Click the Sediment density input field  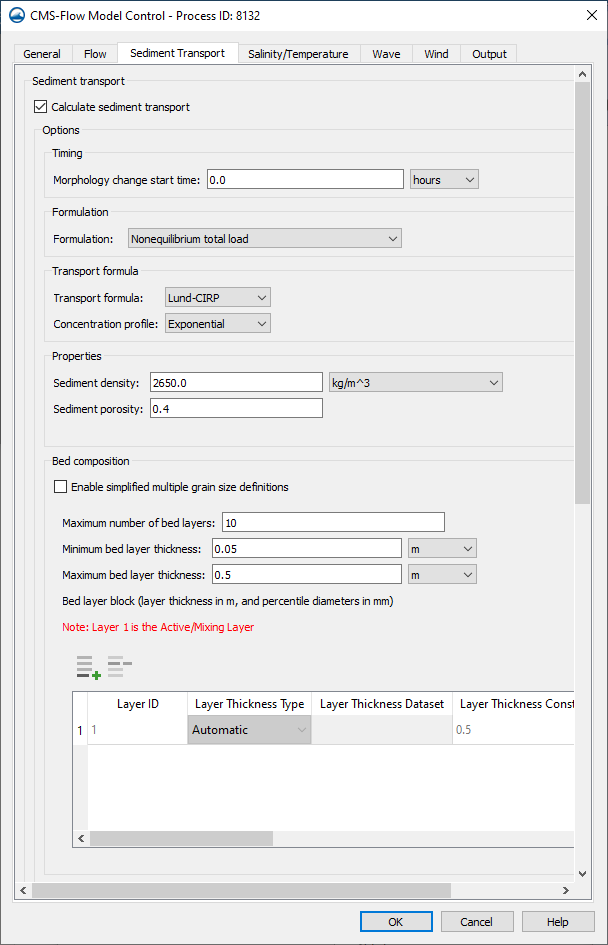tap(236, 382)
